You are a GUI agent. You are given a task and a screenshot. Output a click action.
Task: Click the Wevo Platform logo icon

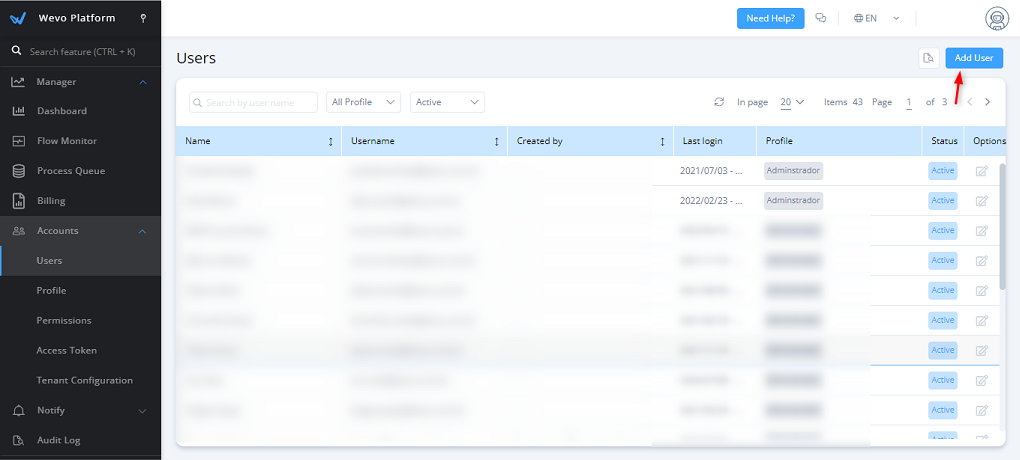click(18, 18)
